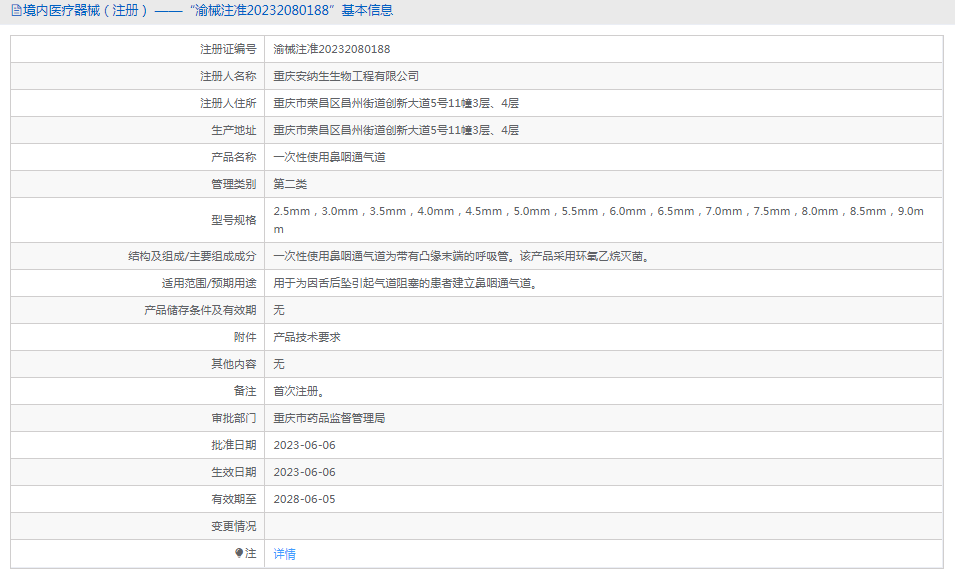Select approving department 重庆市药品监督管理局

pyautogui.click(x=329, y=418)
